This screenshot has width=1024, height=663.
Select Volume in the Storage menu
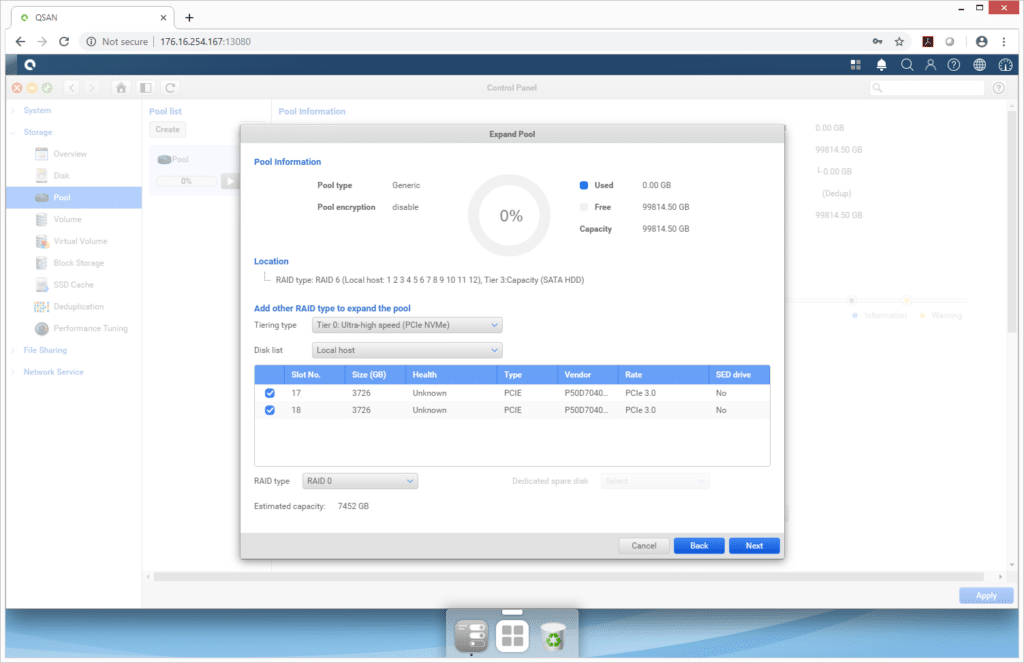pyautogui.click(x=67, y=219)
